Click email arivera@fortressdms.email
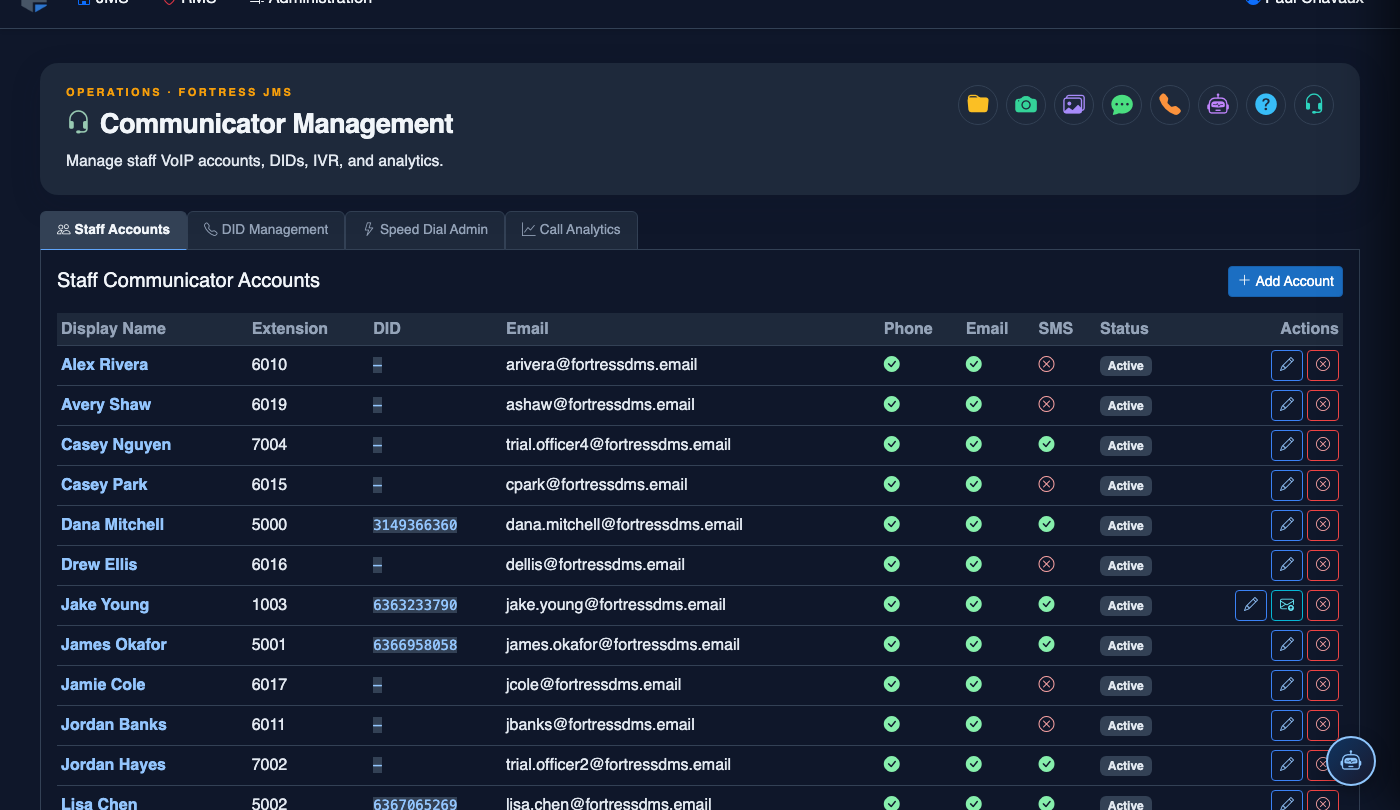This screenshot has height=810, width=1400. [601, 365]
